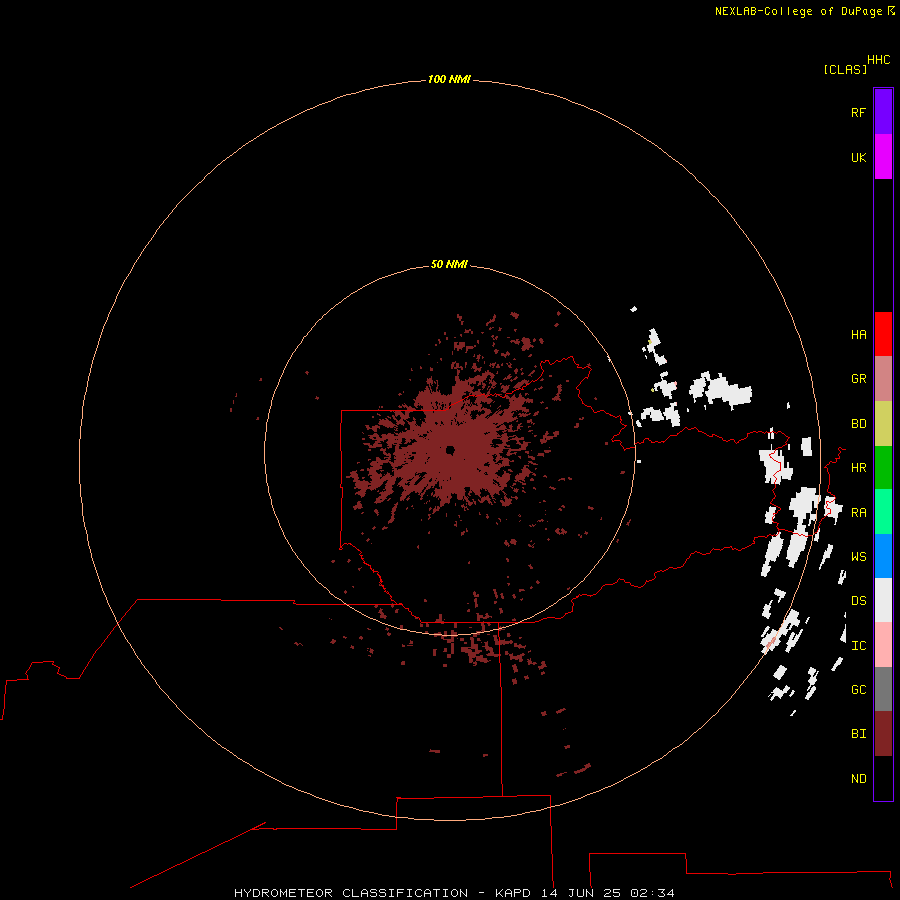Click the 'NEXLAB-College of DuPage' credit text
Viewport: 900px width, 900px height.
(798, 11)
